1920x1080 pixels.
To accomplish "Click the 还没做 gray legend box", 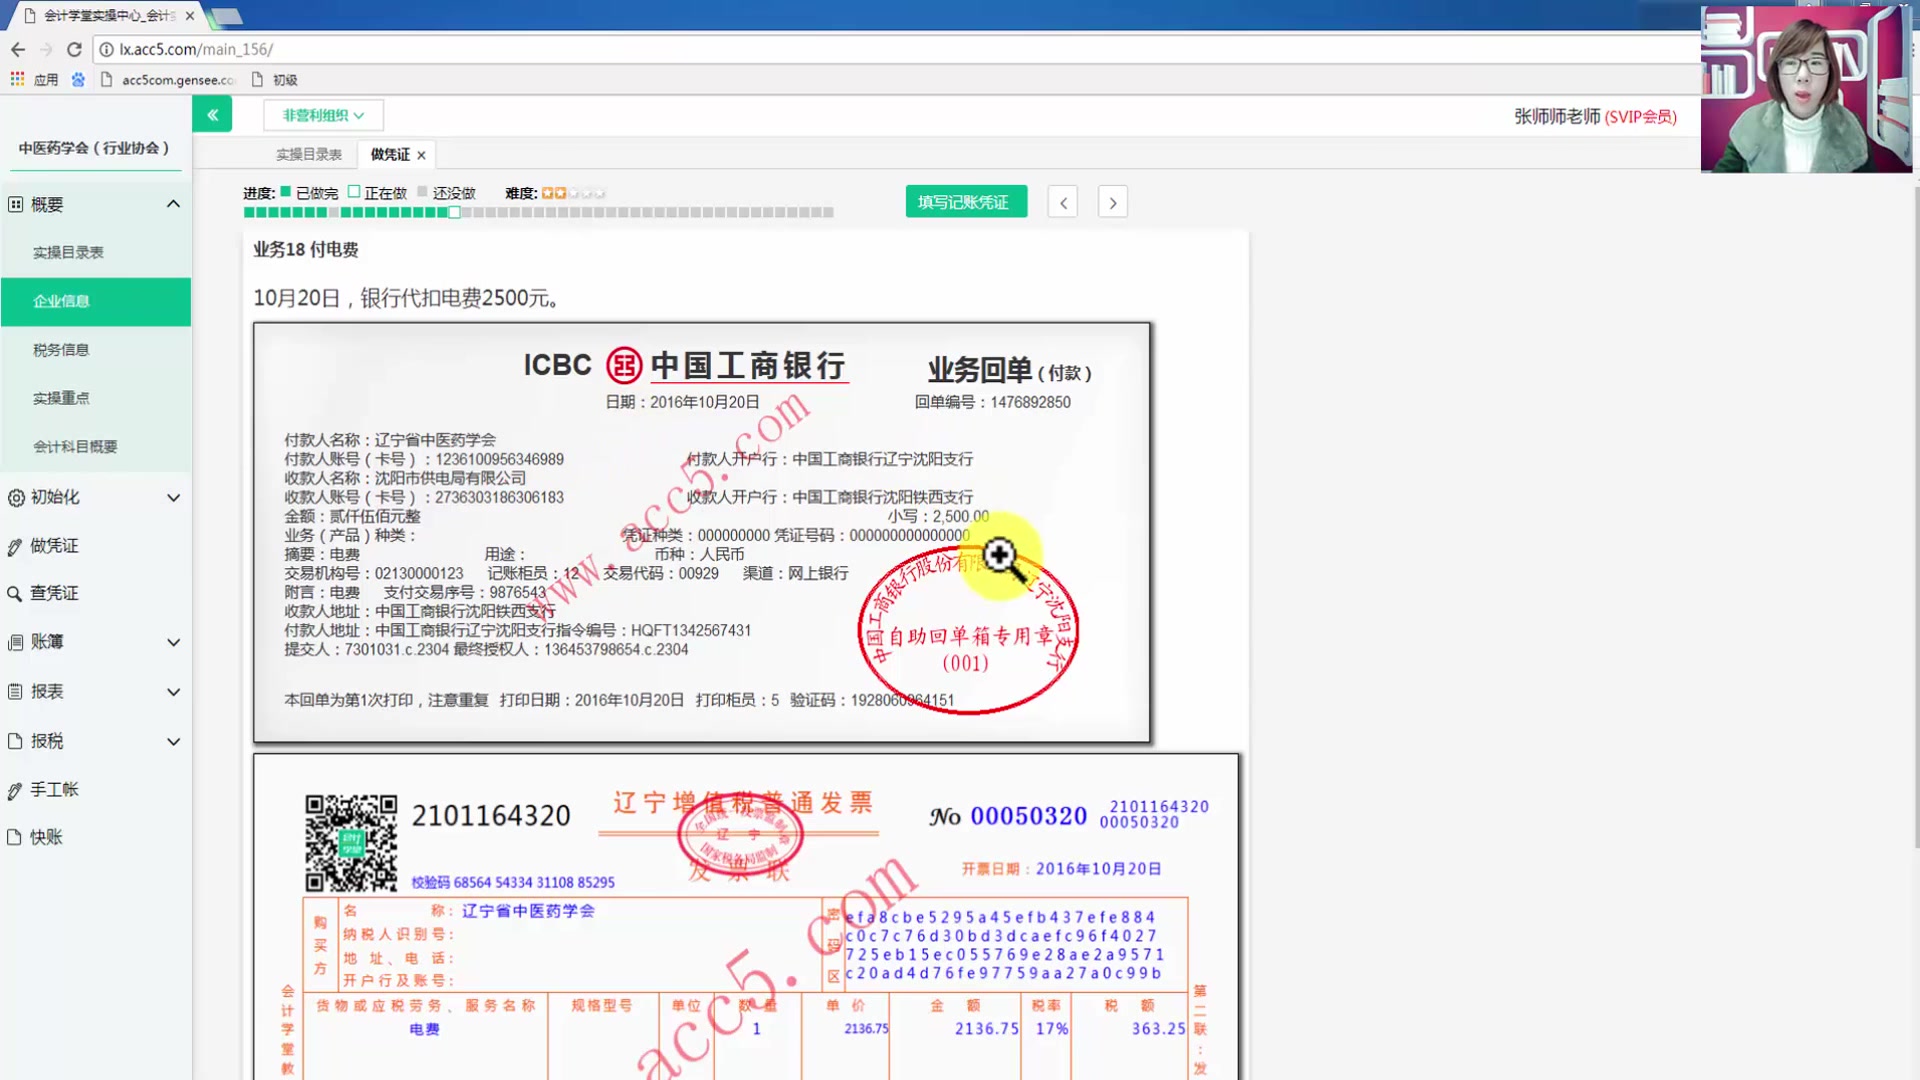I will tap(422, 191).
